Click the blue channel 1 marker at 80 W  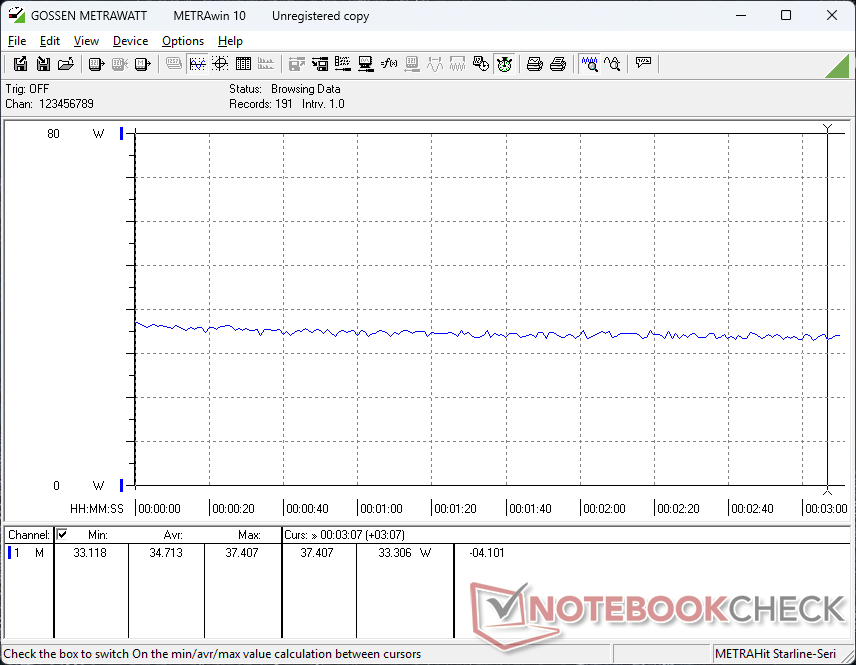(122, 133)
